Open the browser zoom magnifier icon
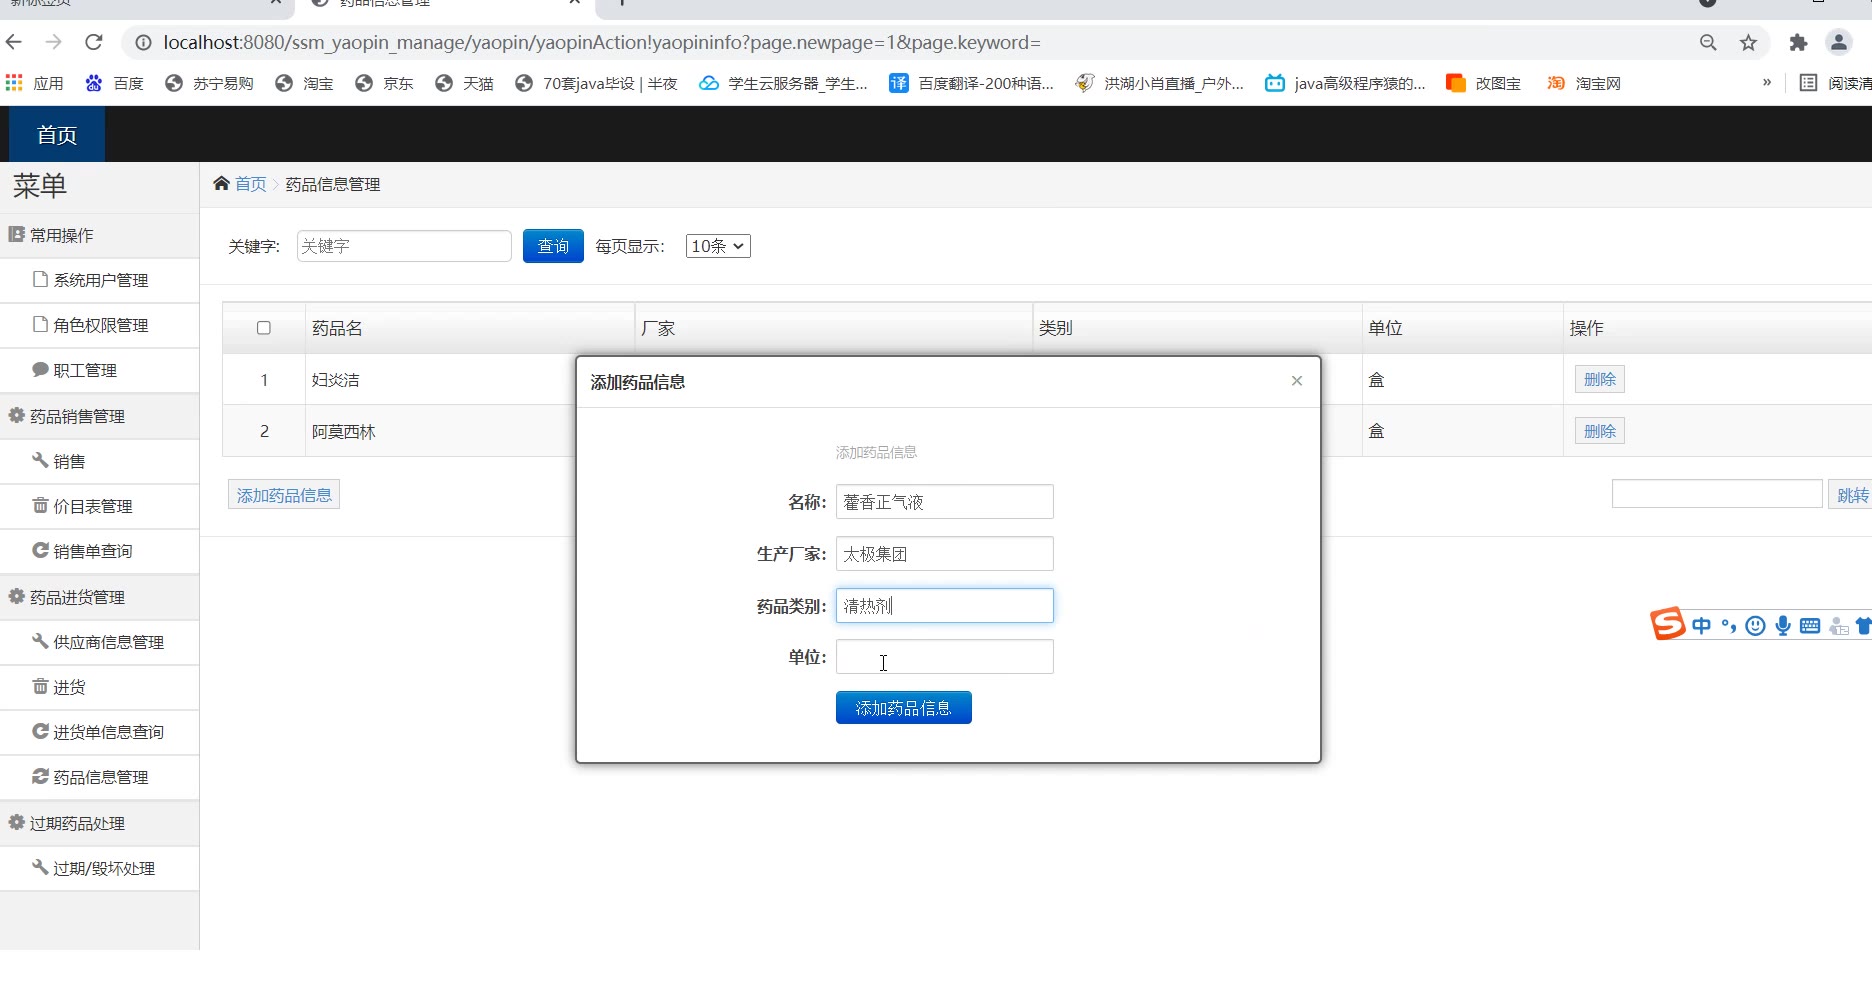The image size is (1872, 1000). pyautogui.click(x=1708, y=42)
